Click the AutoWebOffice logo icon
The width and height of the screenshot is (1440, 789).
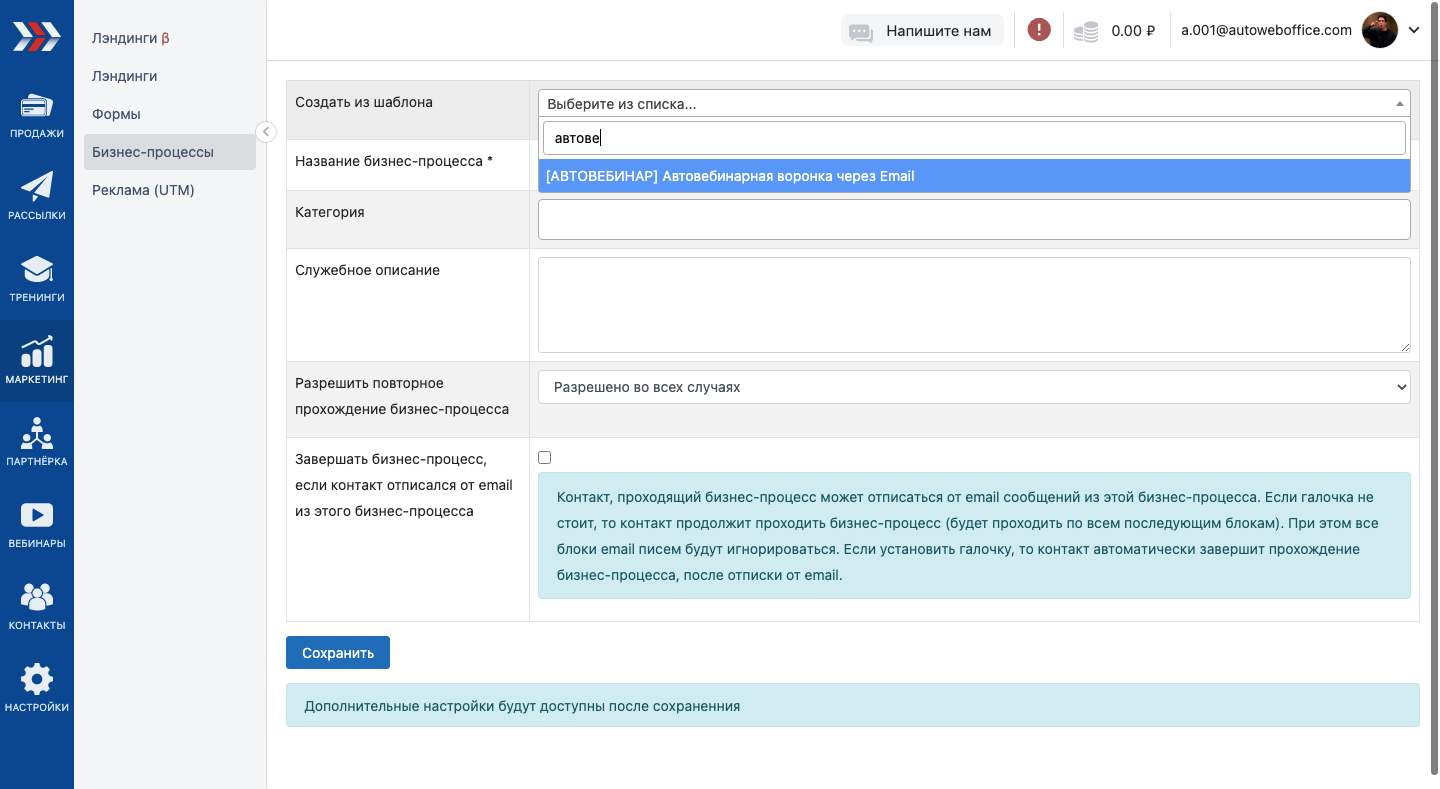(x=36, y=36)
